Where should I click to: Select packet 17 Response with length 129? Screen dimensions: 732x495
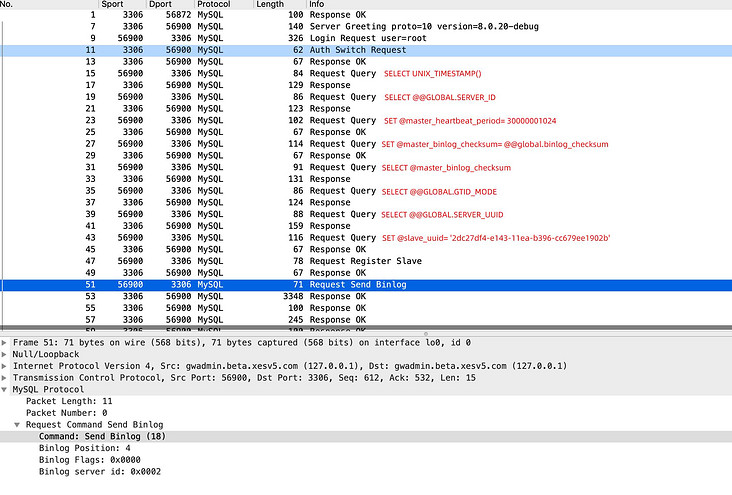366,85
